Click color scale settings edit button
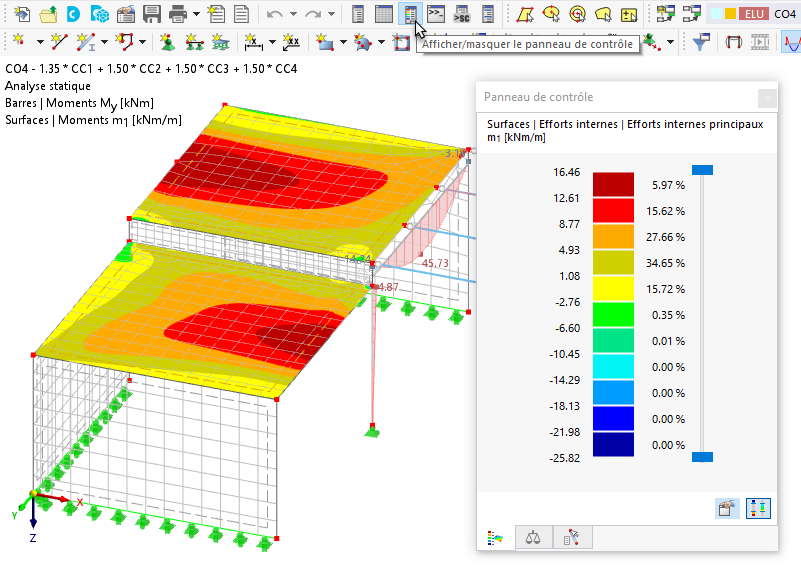Screen dimensions: 801x568 pyautogui.click(x=726, y=508)
